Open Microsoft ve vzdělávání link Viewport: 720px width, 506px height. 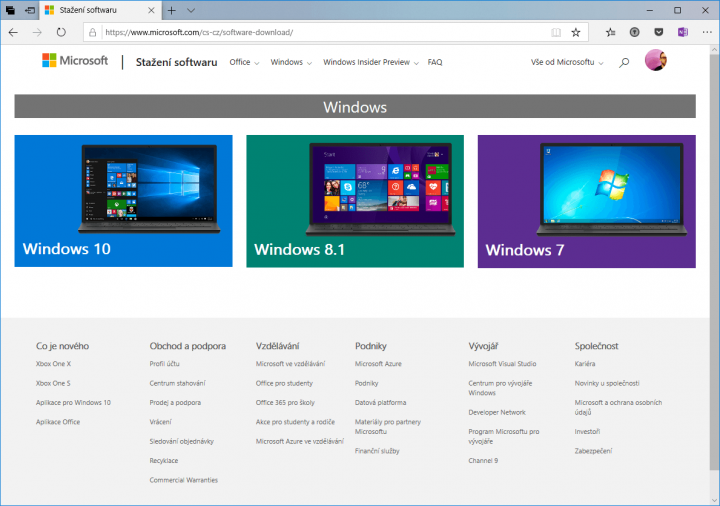point(290,364)
